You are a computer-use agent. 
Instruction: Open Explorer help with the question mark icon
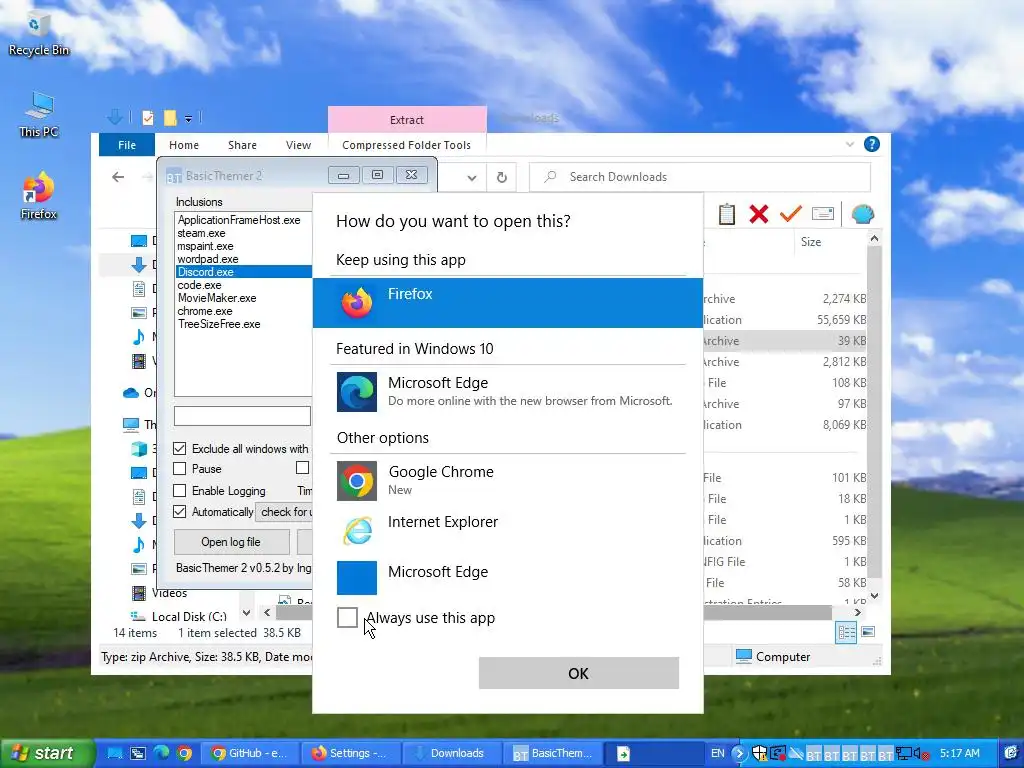click(x=871, y=144)
